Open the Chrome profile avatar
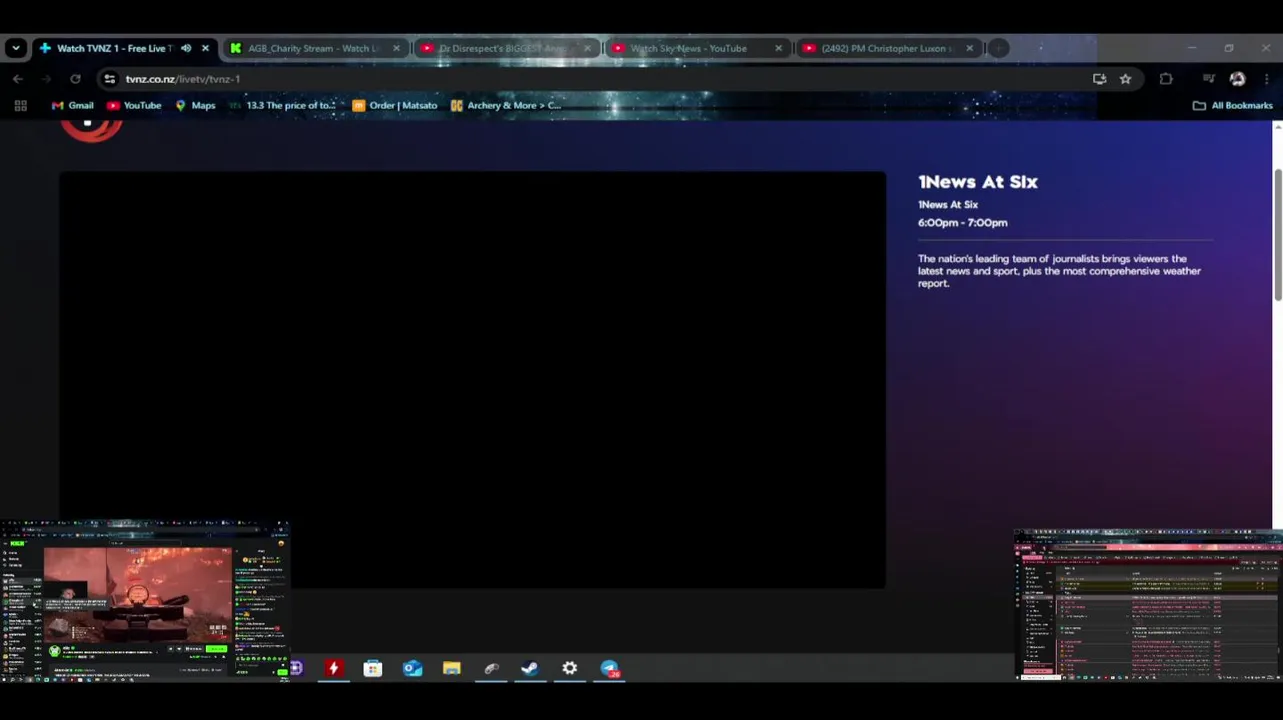The height and width of the screenshot is (720, 1283). pos(1237,79)
